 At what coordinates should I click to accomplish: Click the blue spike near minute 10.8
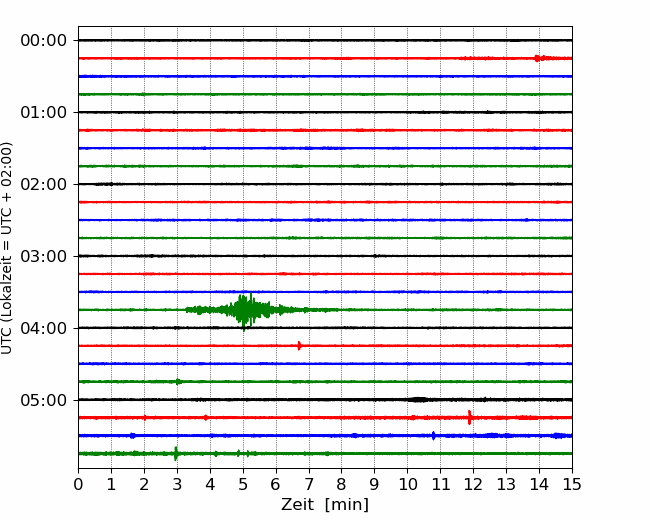(x=434, y=435)
